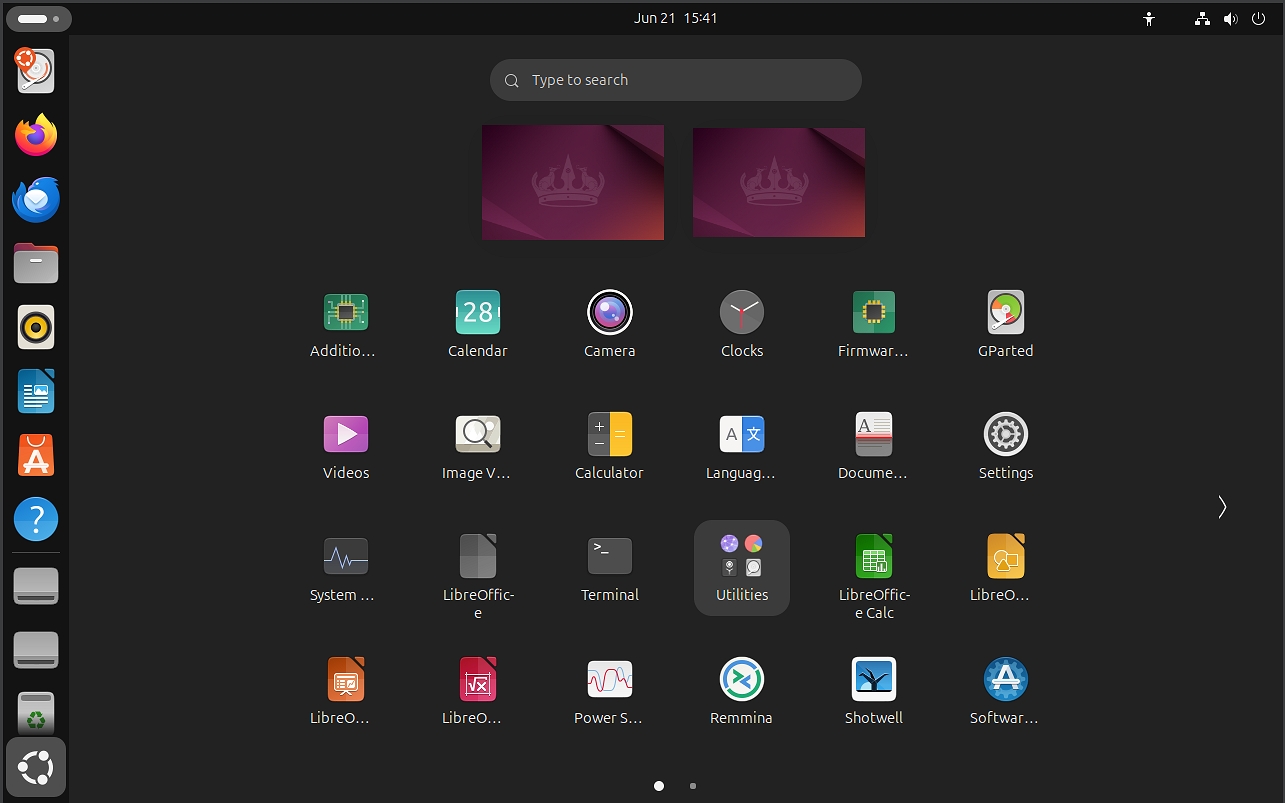Open the Clocks app
The height and width of the screenshot is (803, 1285).
(741, 313)
